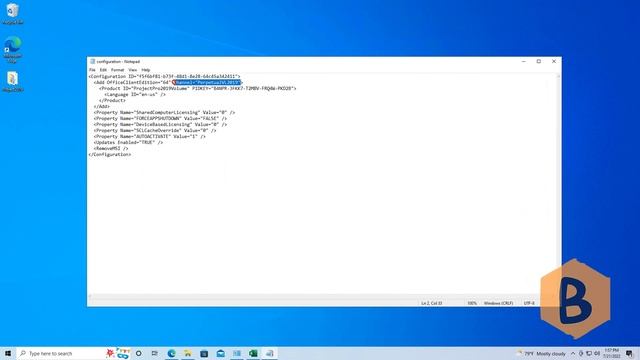Open the Windows Start menu
This screenshot has width=640, height=360.
(8, 353)
